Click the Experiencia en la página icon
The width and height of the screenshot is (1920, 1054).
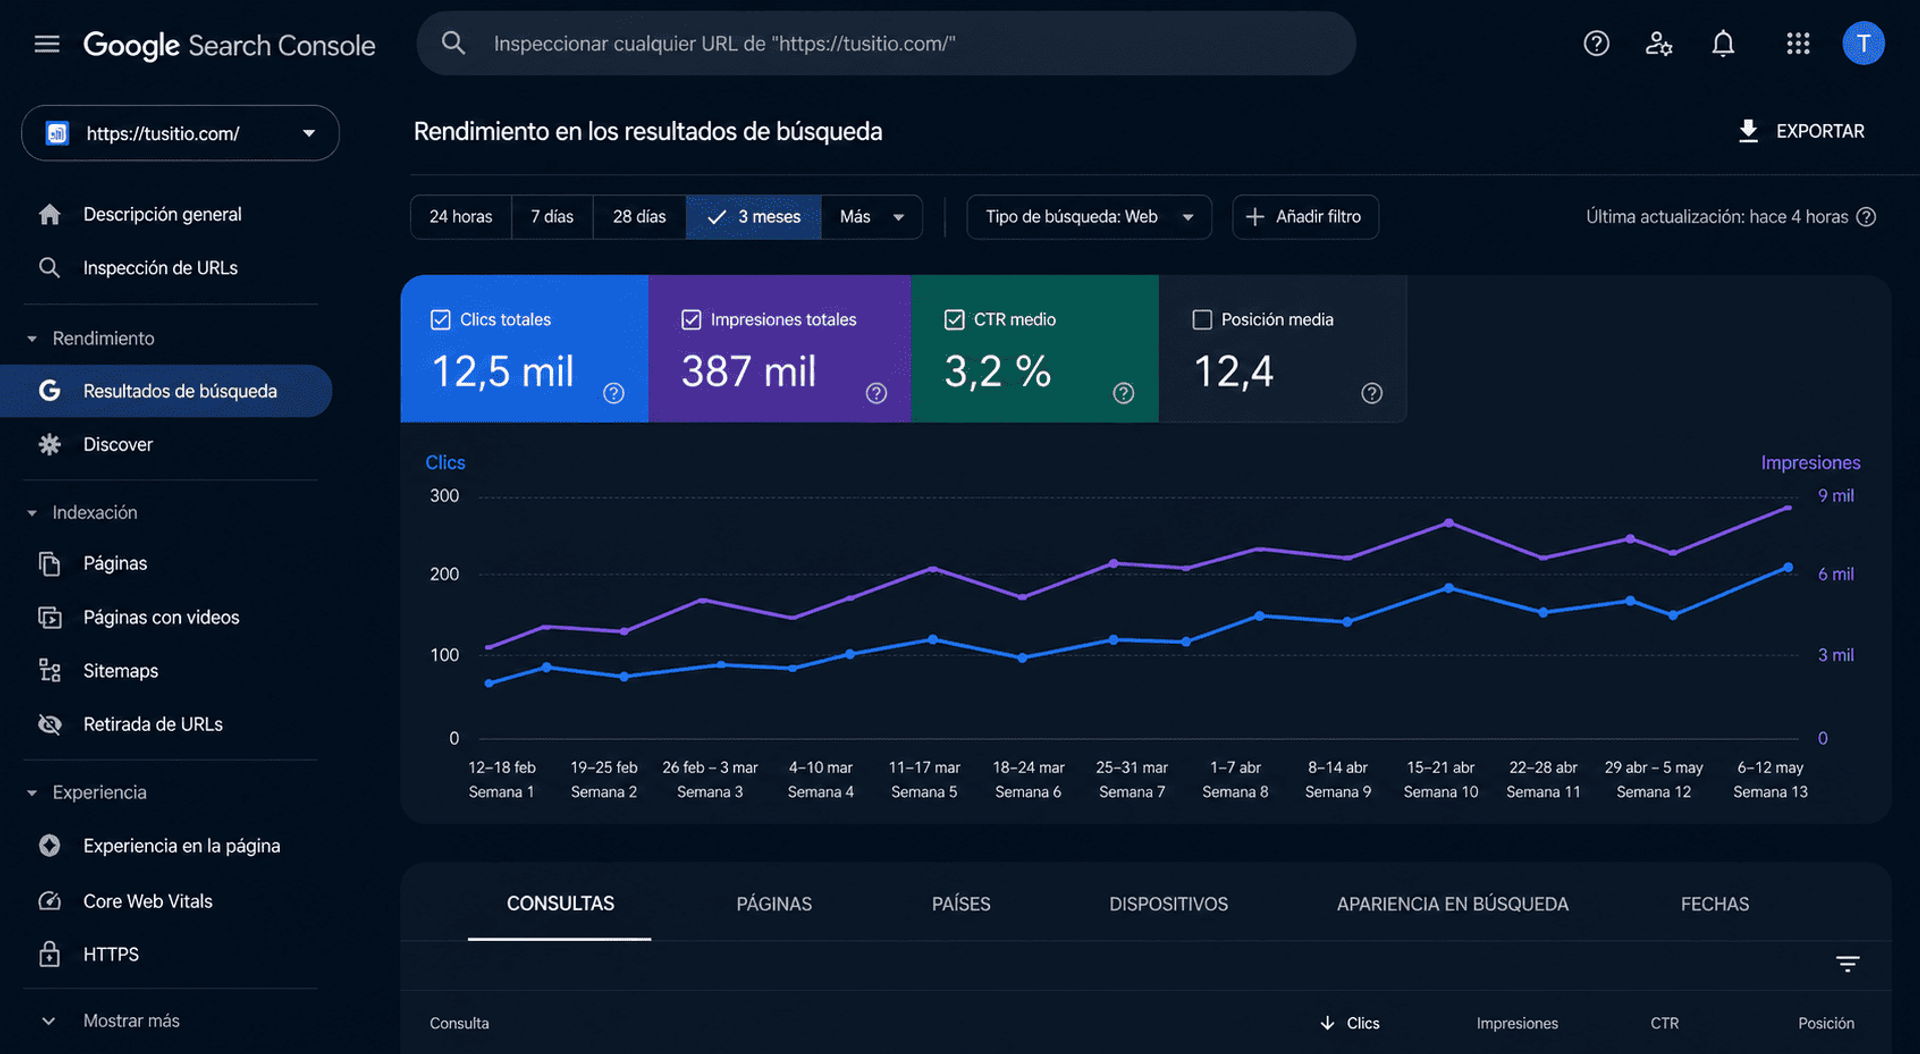49,846
